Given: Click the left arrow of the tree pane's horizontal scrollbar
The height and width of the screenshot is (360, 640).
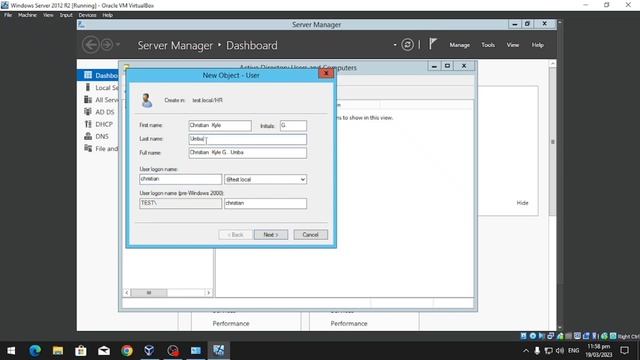Looking at the screenshot, I should coord(127,293).
